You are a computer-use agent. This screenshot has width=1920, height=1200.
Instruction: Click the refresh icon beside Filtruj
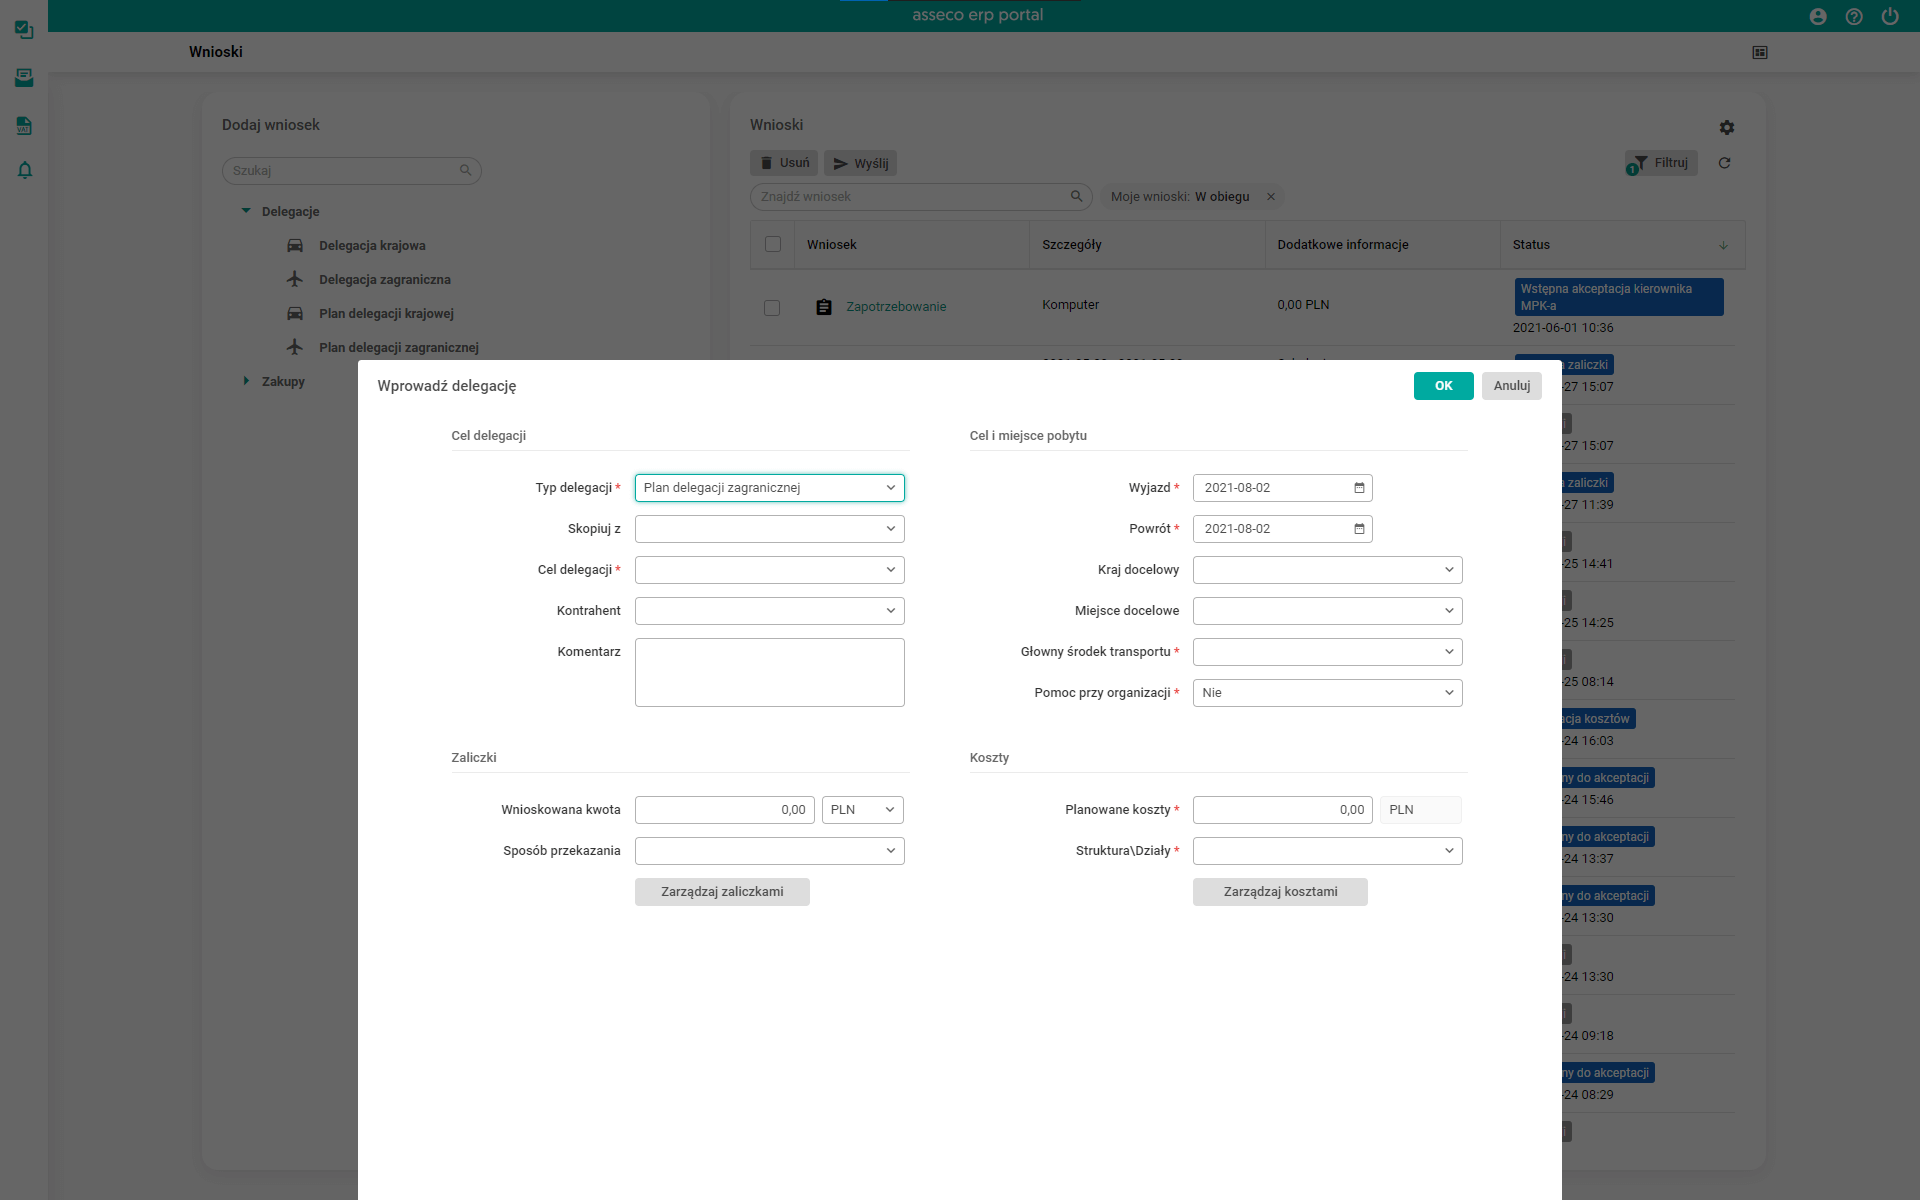point(1724,163)
